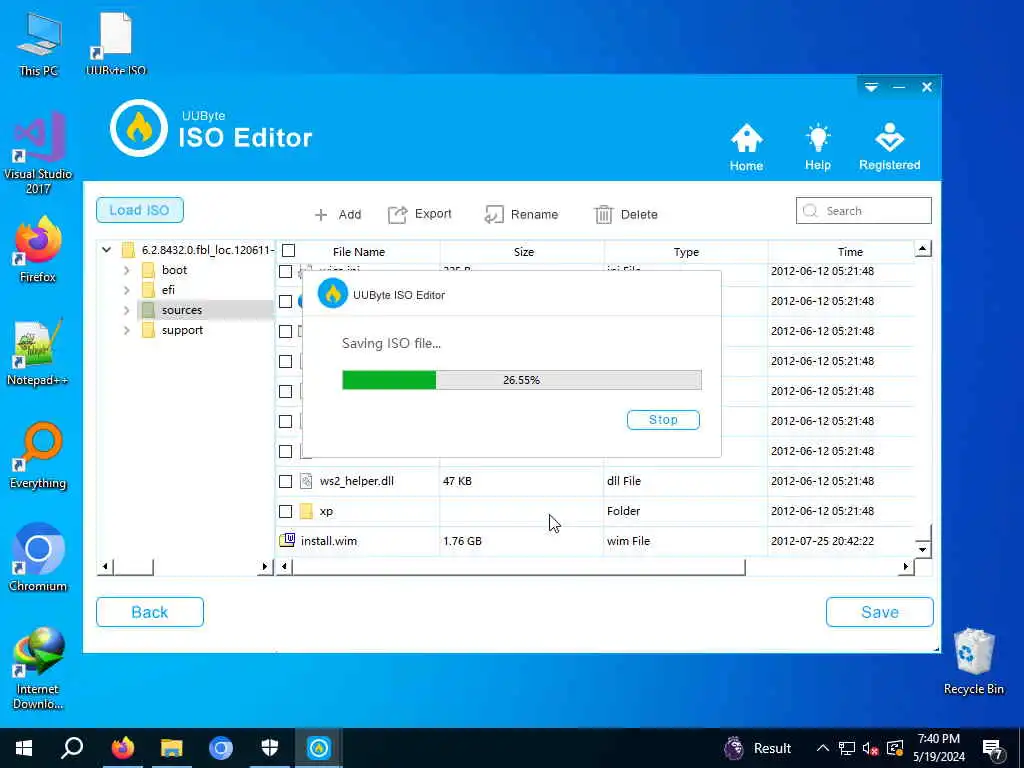This screenshot has width=1024, height=768.
Task: Click the Delete trash toolbar item
Action: point(626,214)
